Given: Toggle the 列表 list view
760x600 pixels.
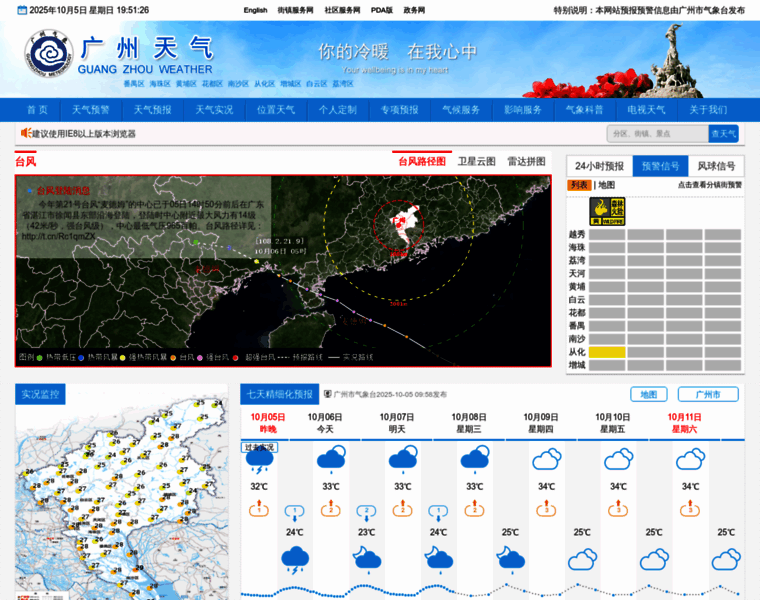Looking at the screenshot, I should pyautogui.click(x=579, y=185).
